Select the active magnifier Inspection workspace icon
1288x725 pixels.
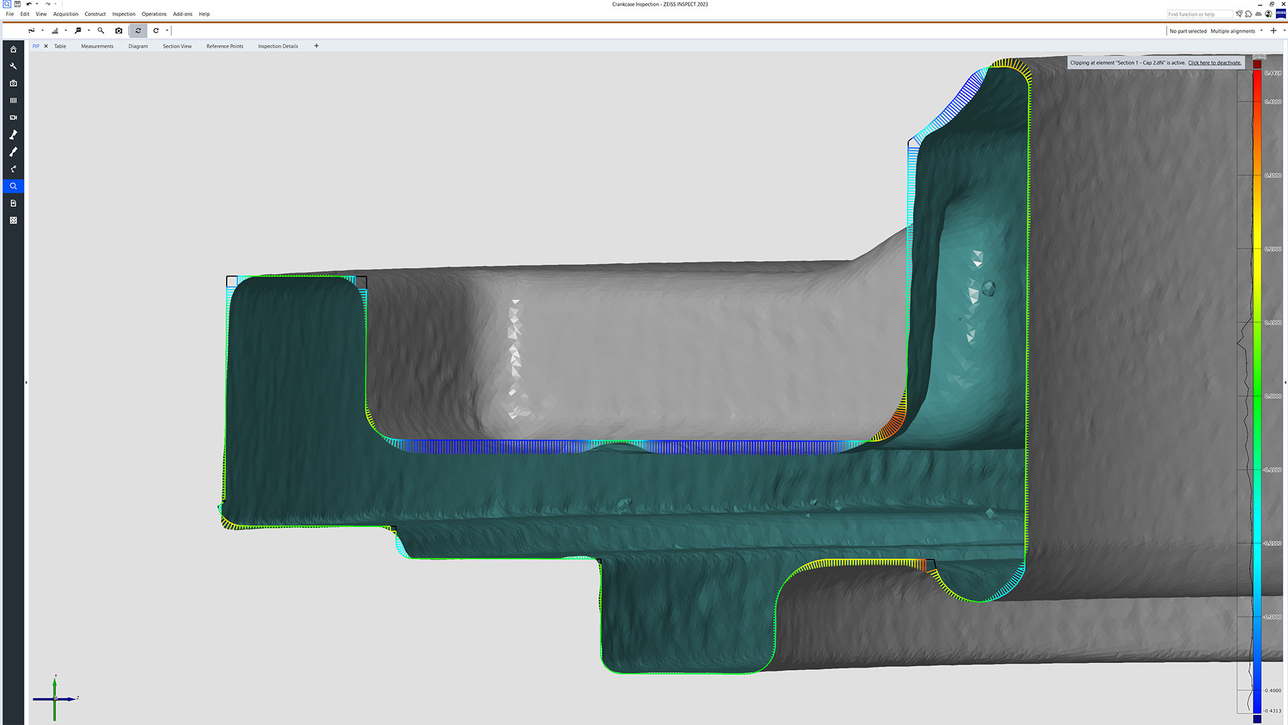(x=13, y=186)
